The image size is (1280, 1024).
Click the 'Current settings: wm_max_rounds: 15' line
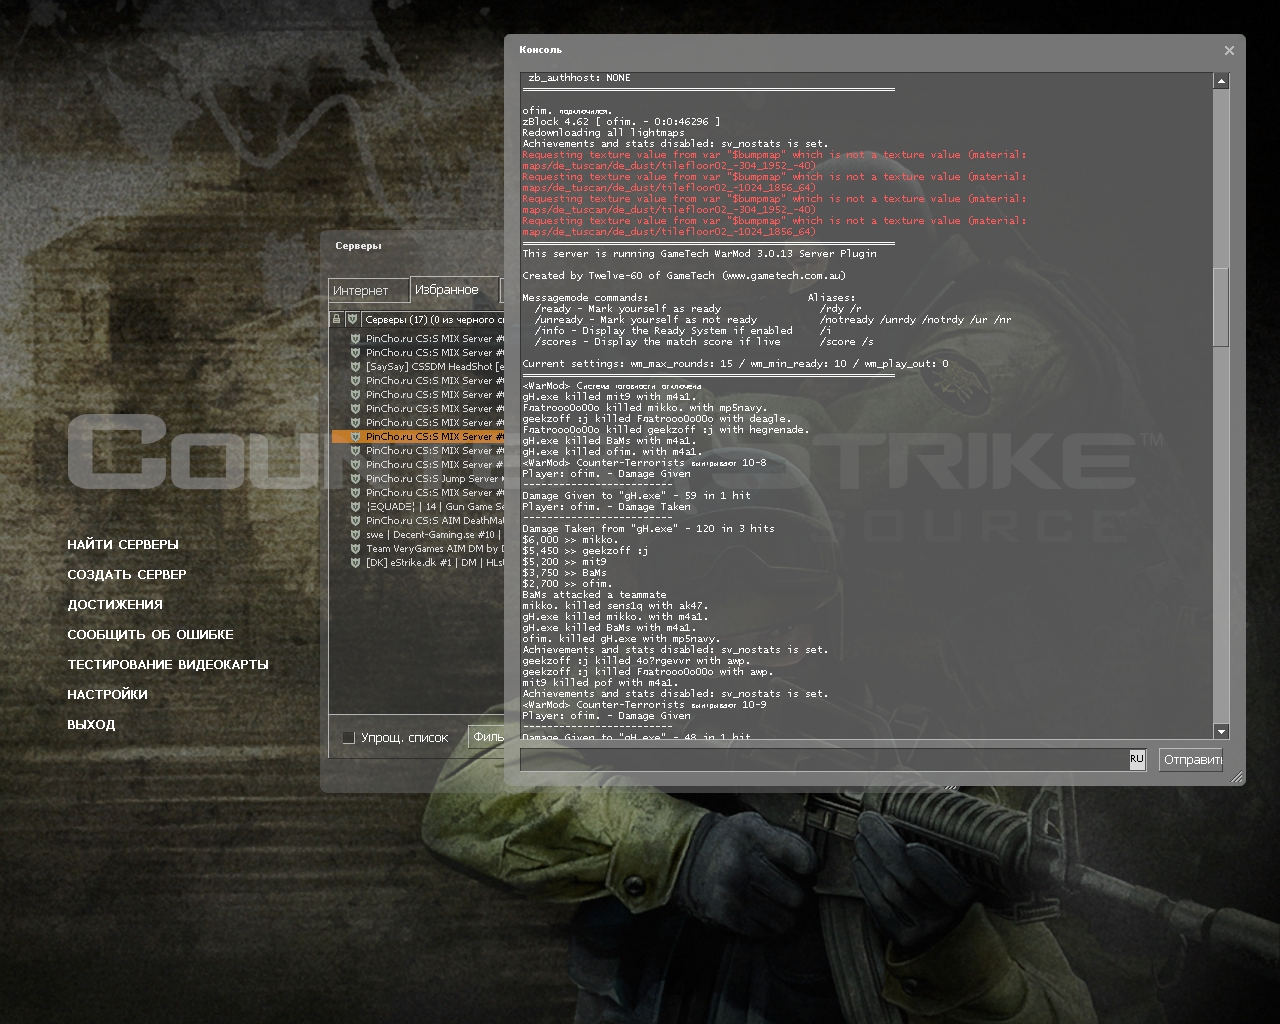tap(735, 364)
